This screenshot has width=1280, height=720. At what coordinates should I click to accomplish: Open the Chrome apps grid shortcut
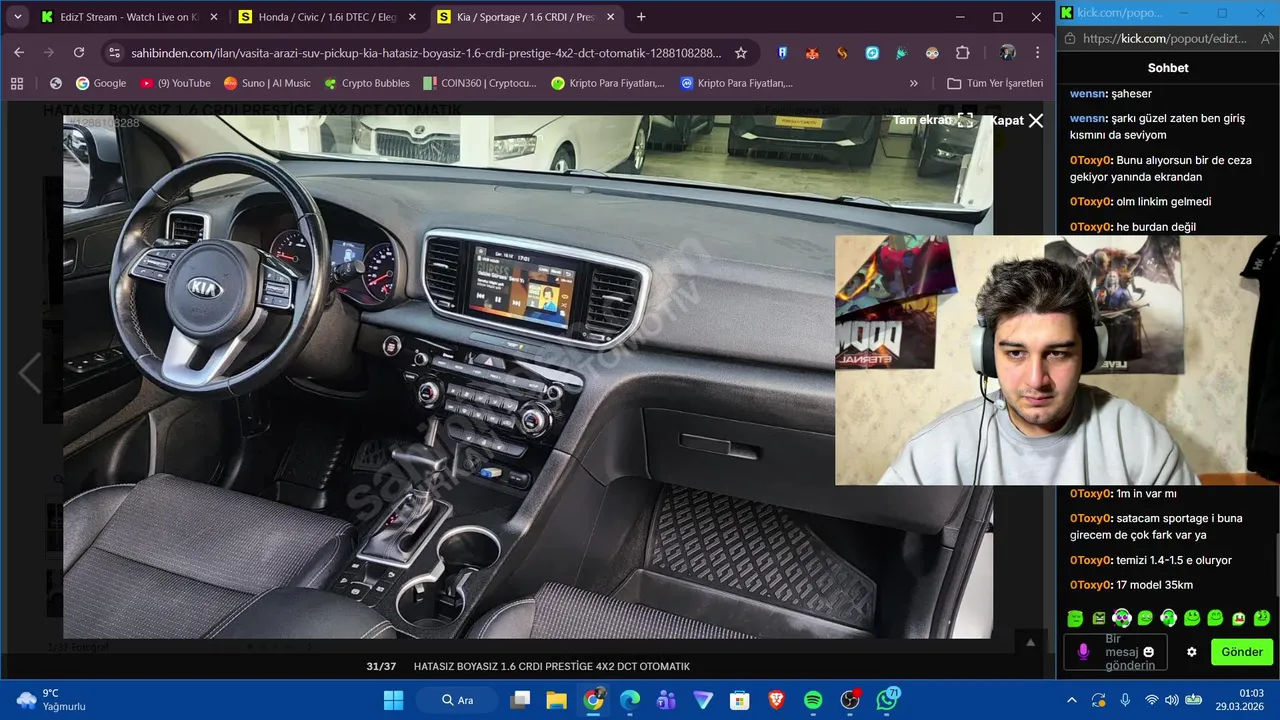point(17,83)
